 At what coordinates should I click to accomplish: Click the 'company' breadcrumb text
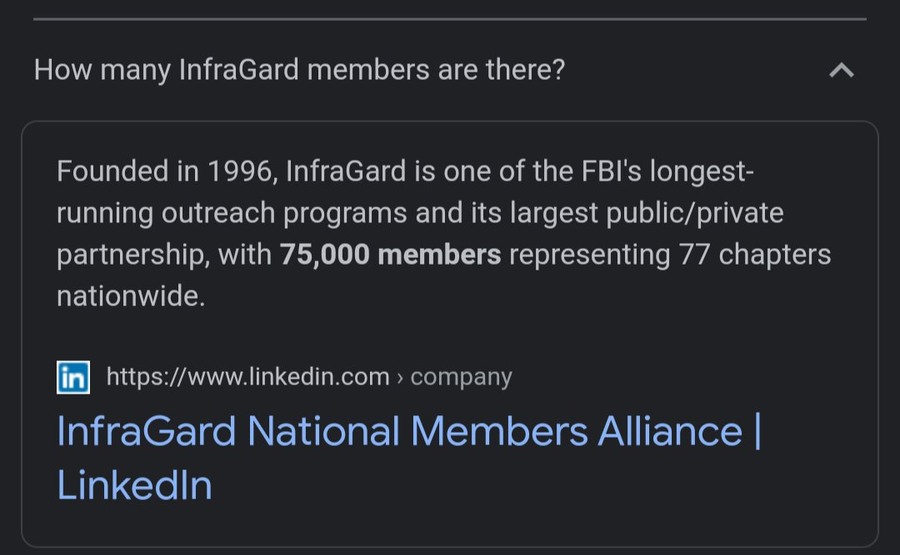tap(461, 377)
